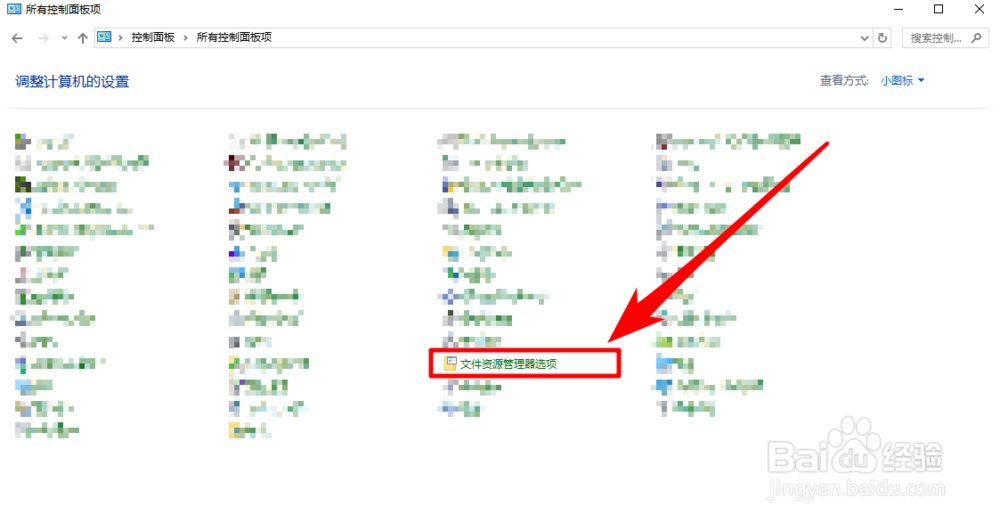Click the search magnifier icon
This screenshot has height=523, width=1000.
(x=976, y=38)
